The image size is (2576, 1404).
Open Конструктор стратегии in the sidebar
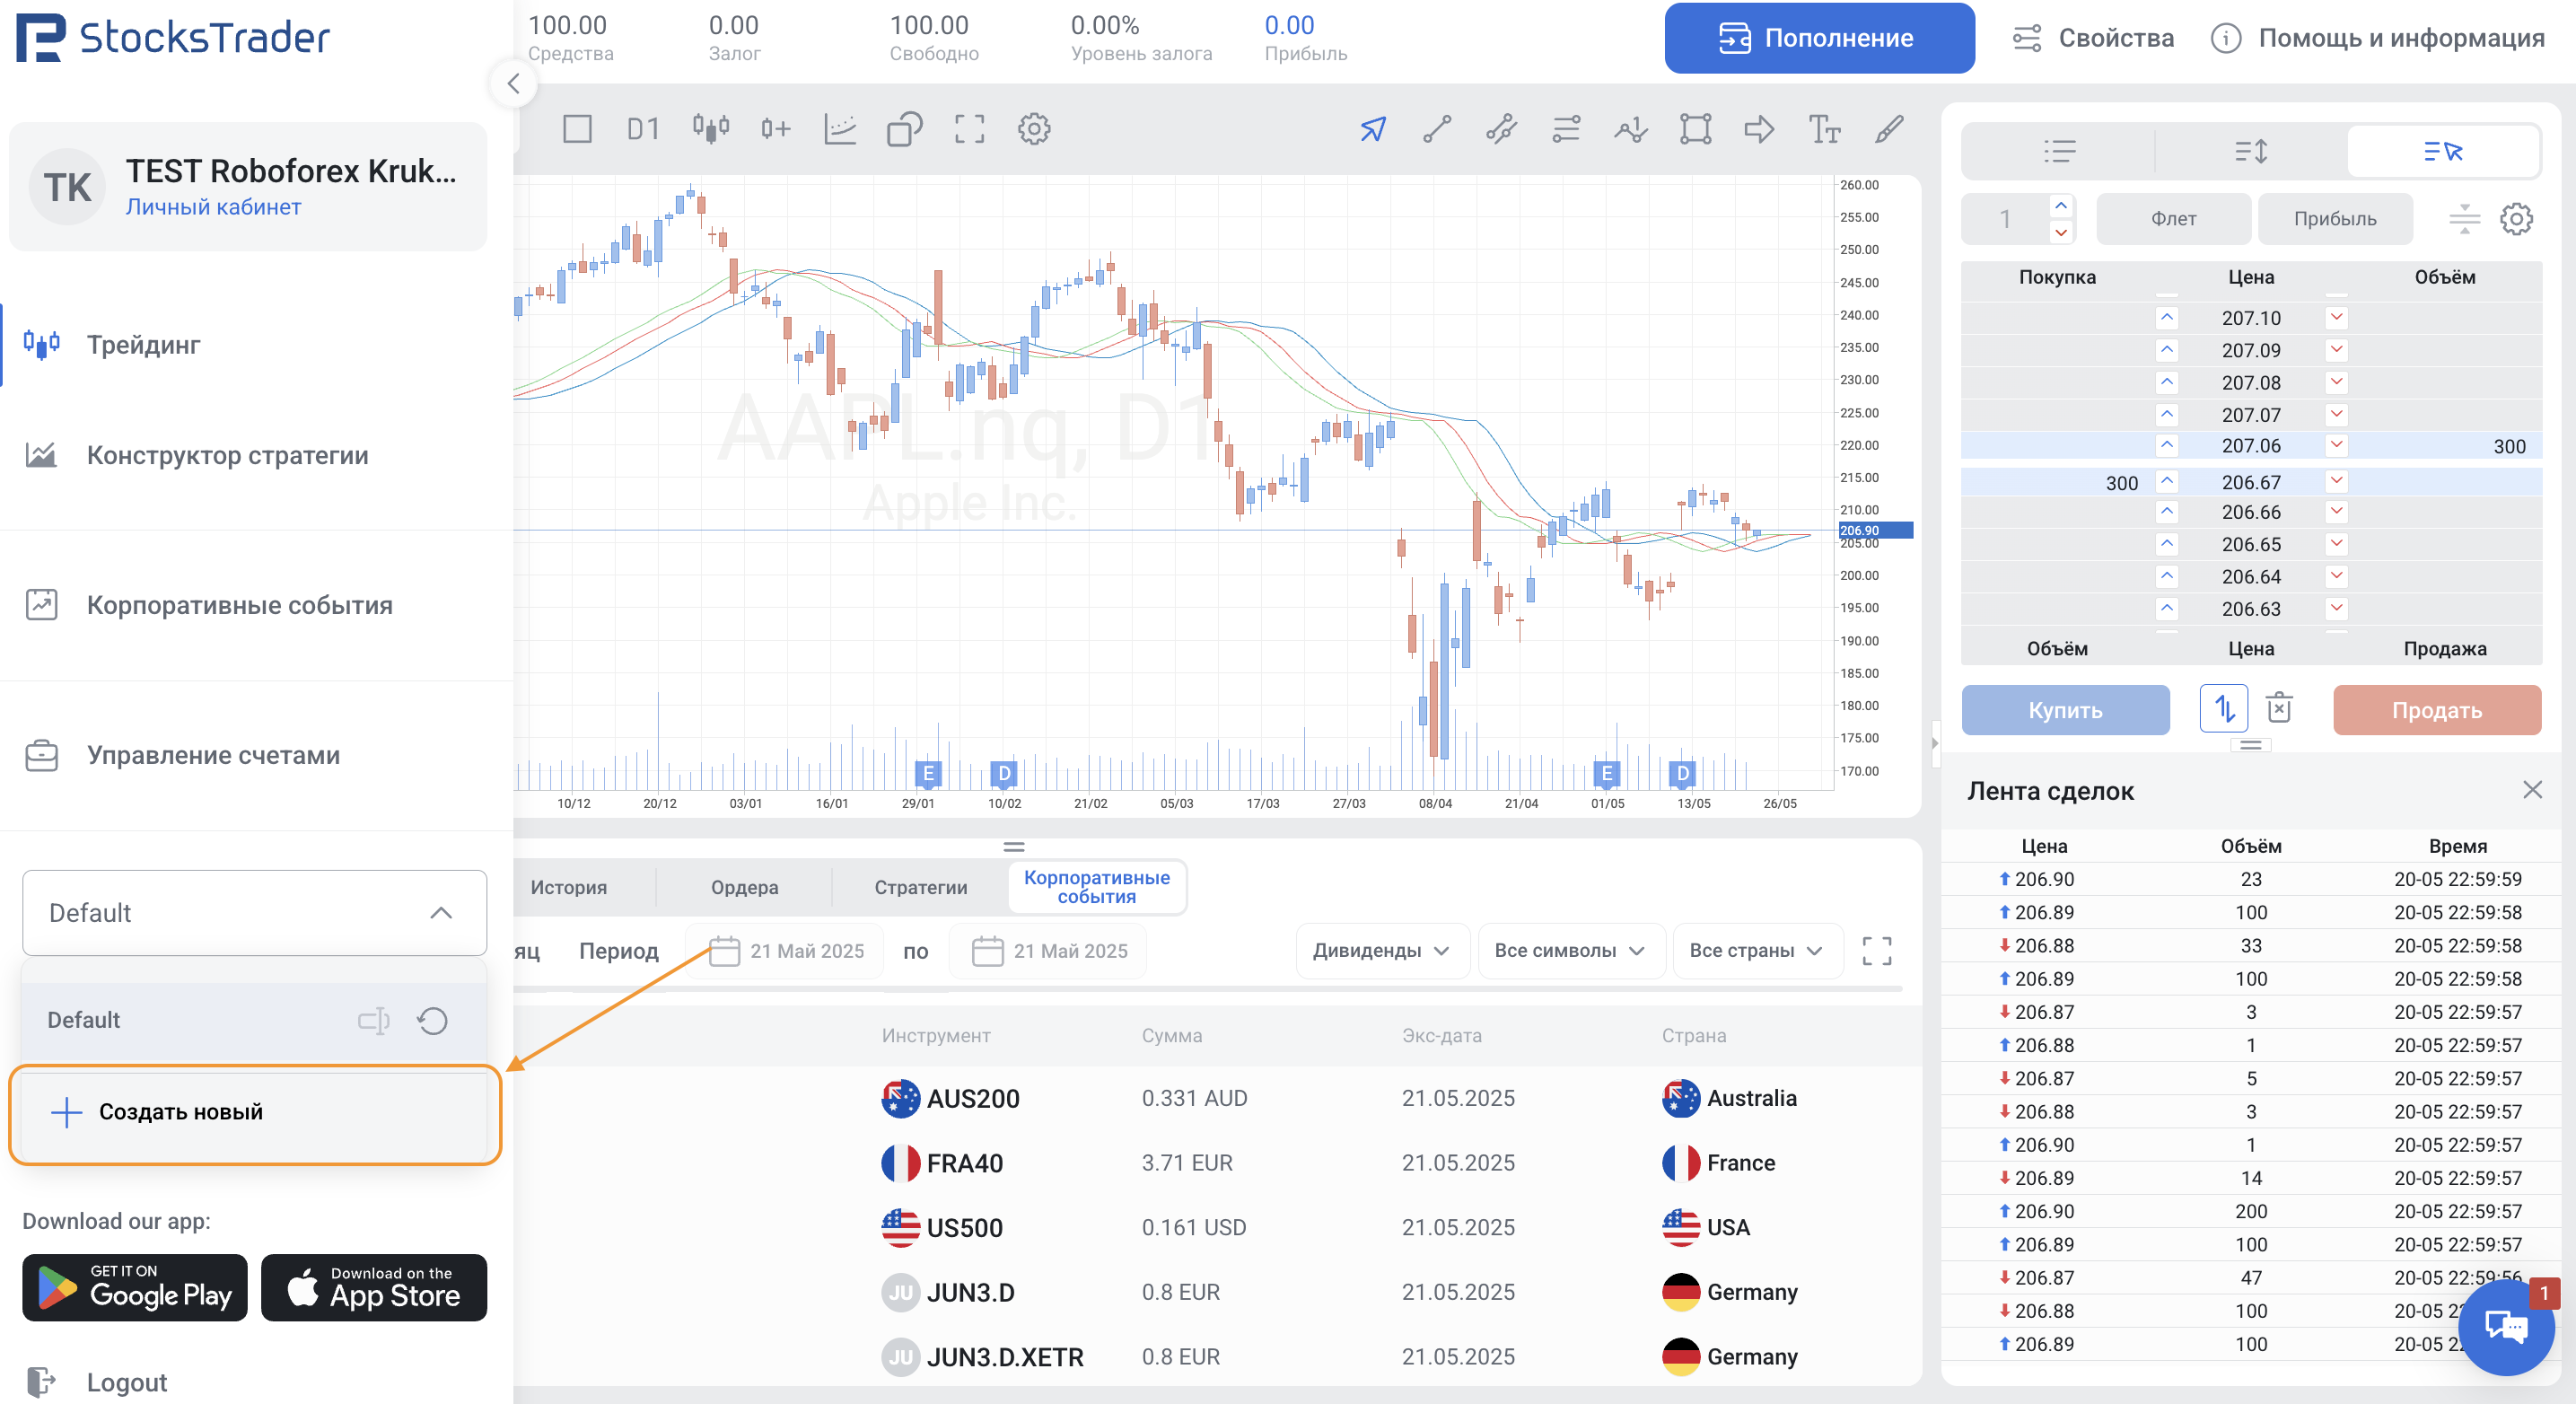[227, 455]
